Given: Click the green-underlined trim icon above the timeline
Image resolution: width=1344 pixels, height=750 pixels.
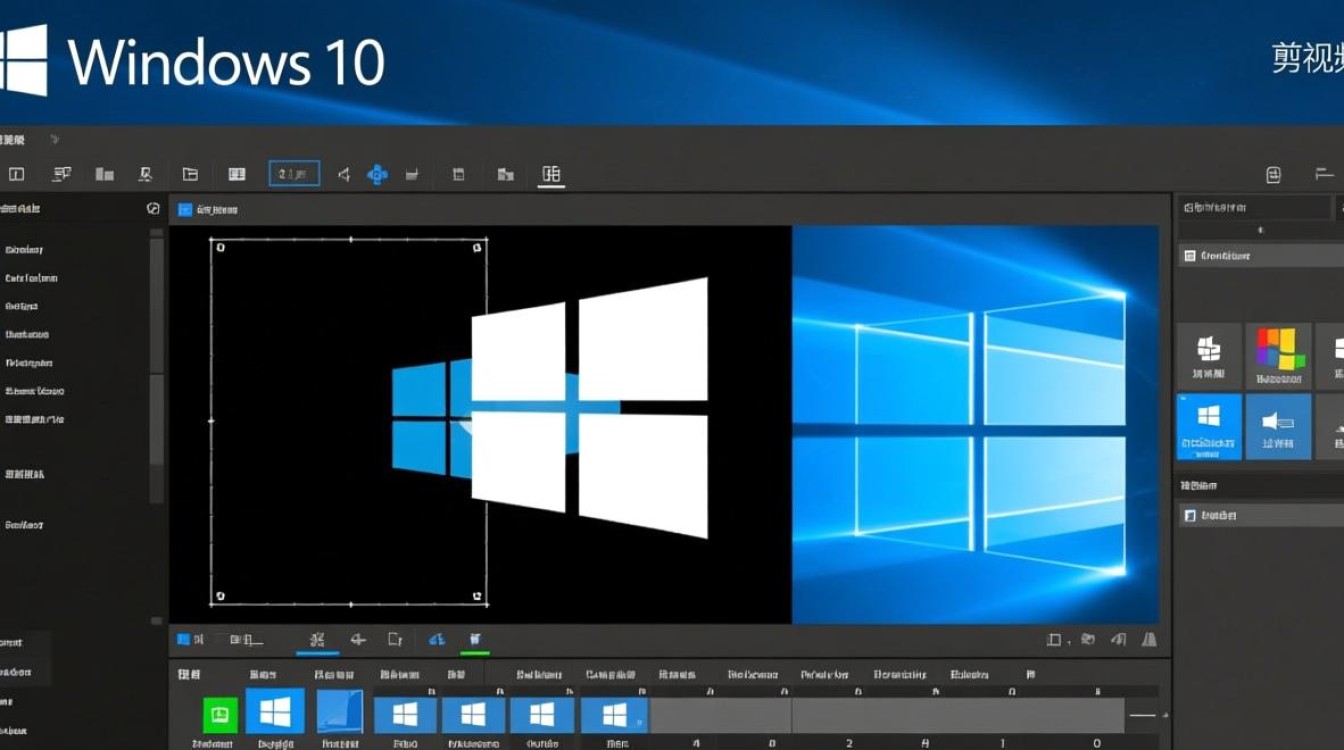Looking at the screenshot, I should [476, 639].
